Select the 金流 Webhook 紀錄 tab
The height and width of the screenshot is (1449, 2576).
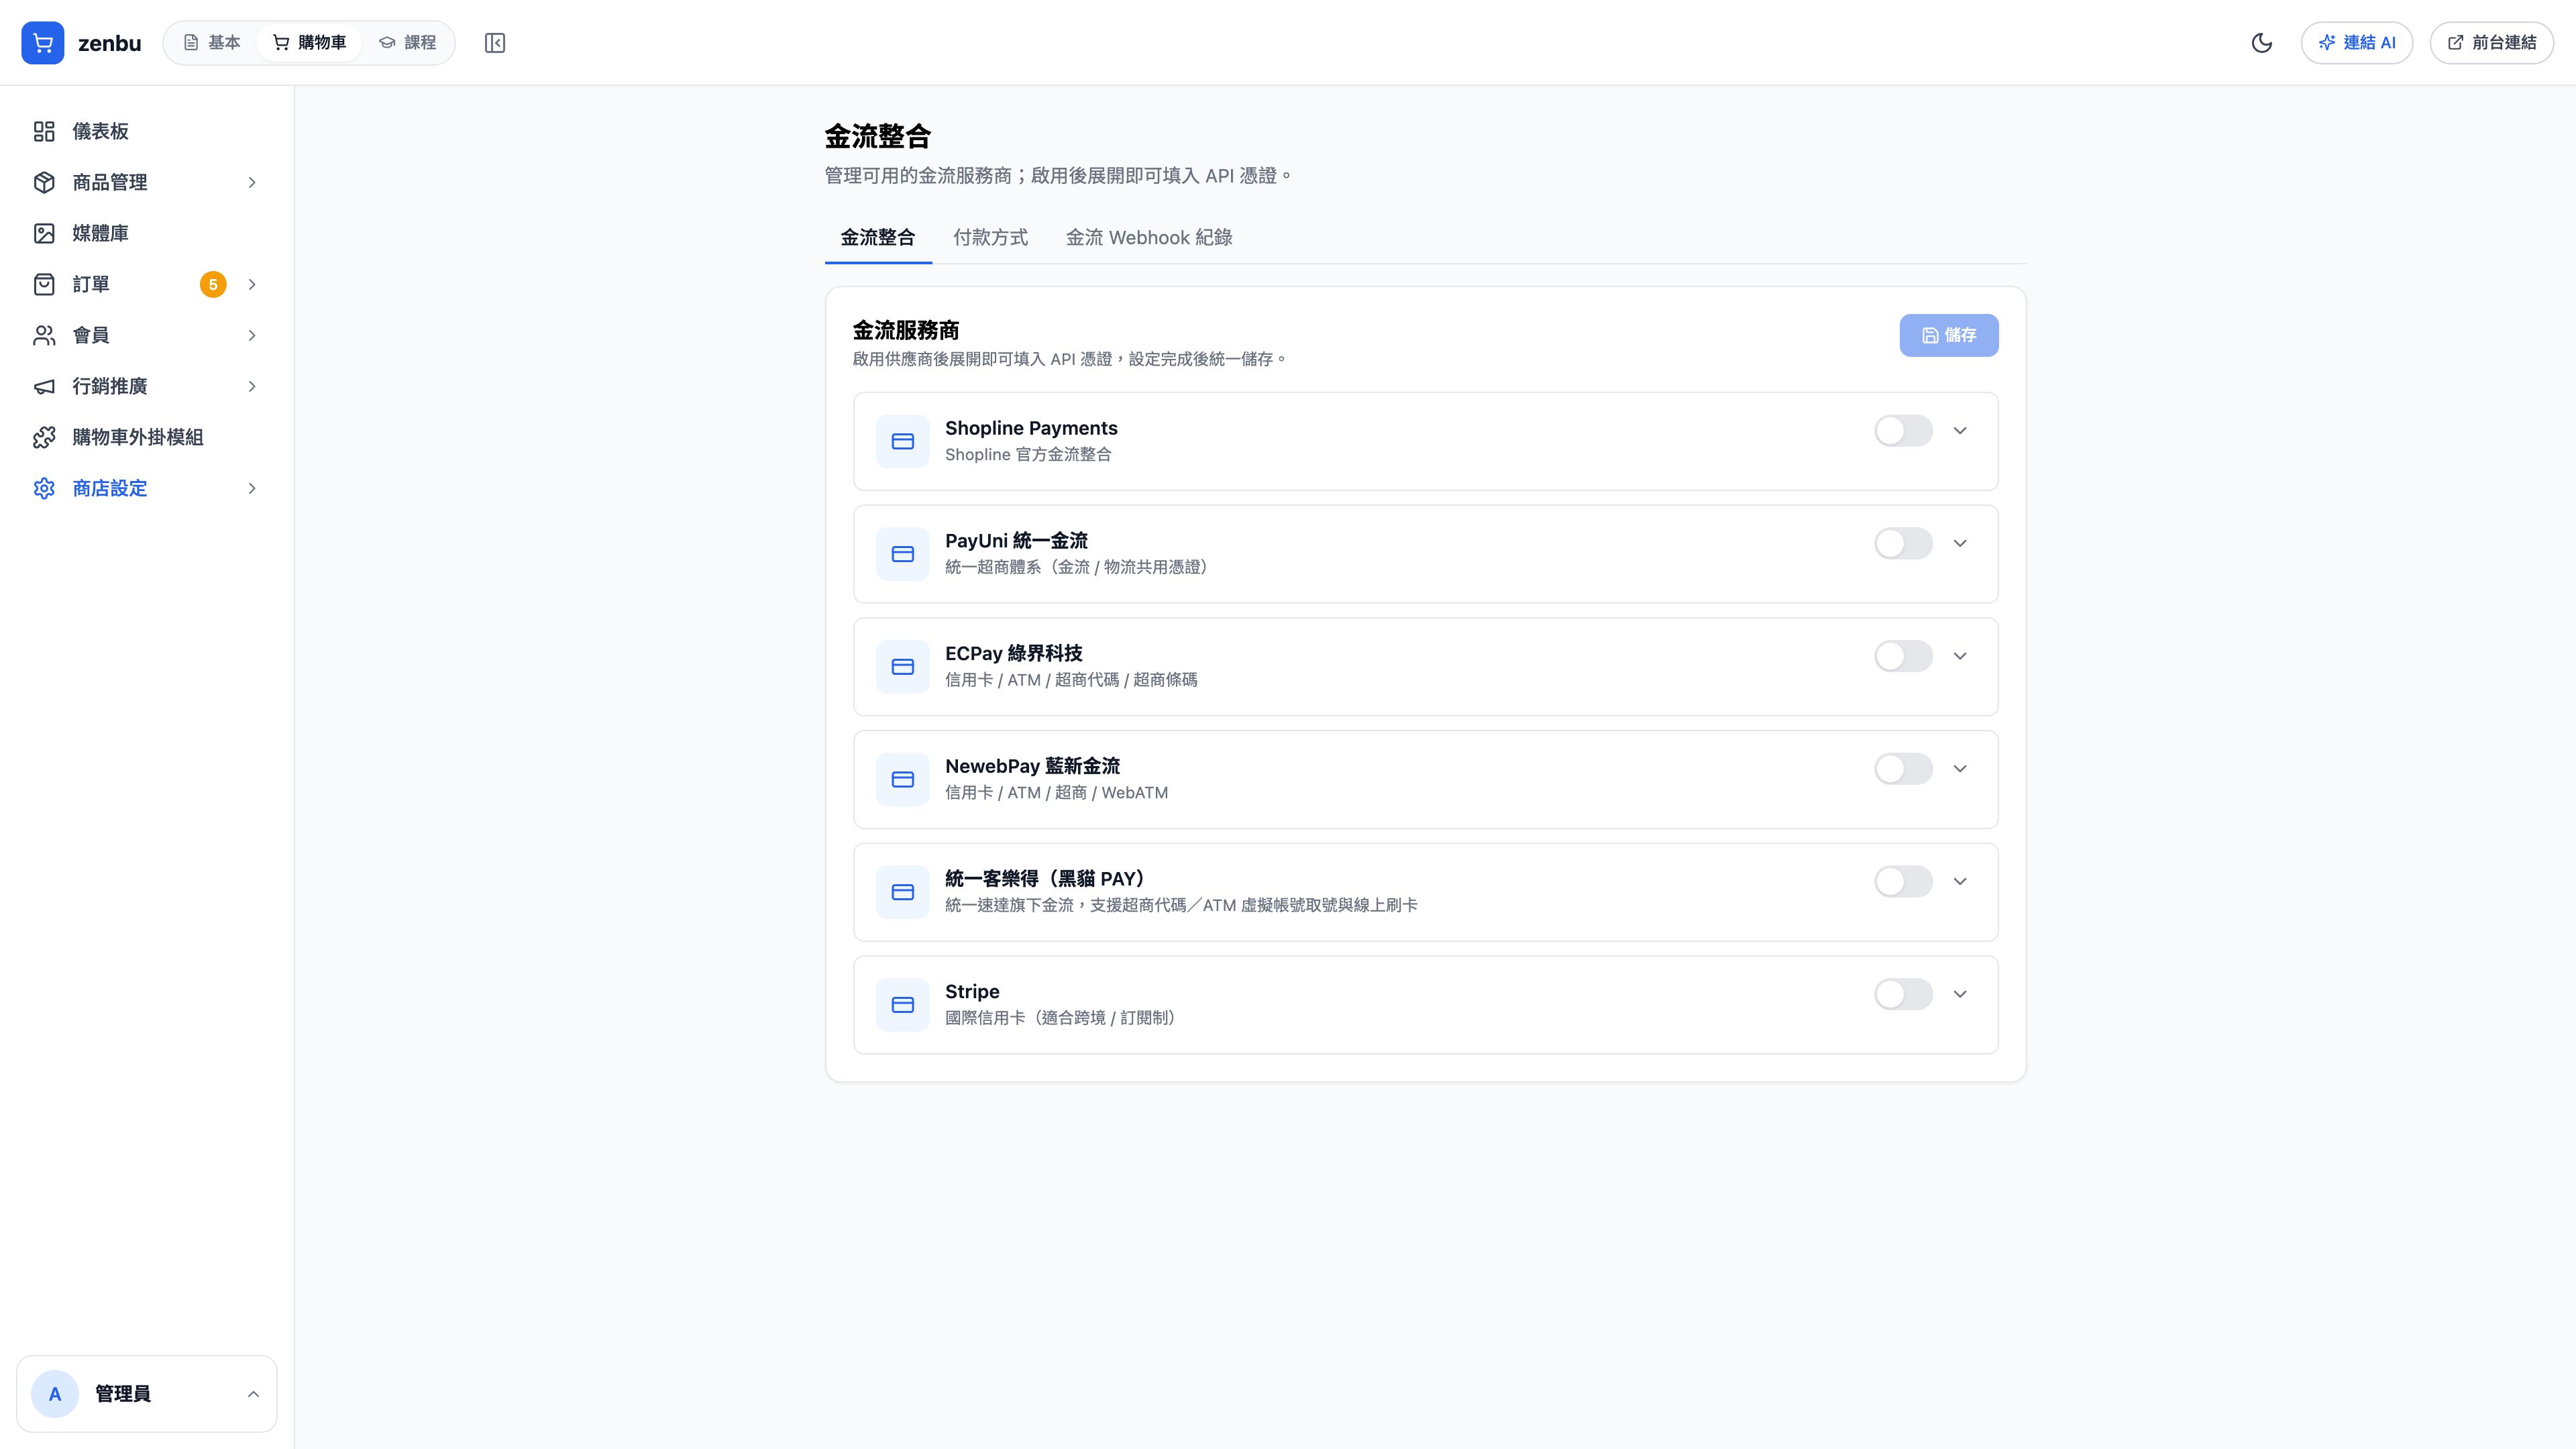(x=1149, y=238)
